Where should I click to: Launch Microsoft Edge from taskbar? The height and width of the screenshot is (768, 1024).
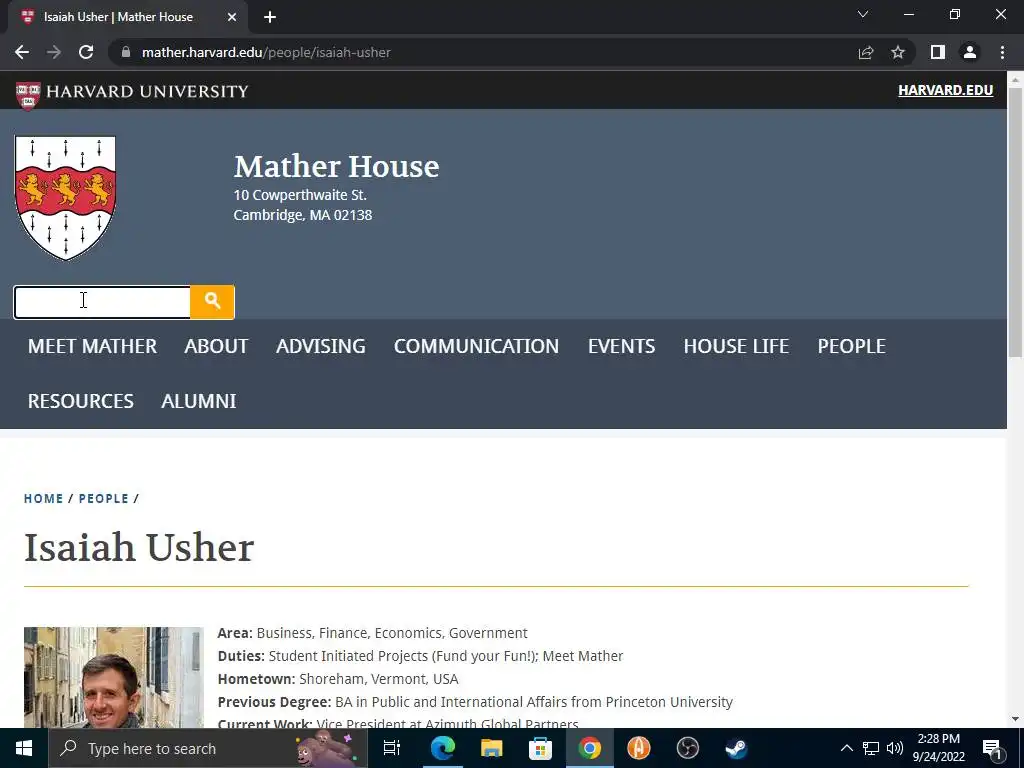coord(442,748)
